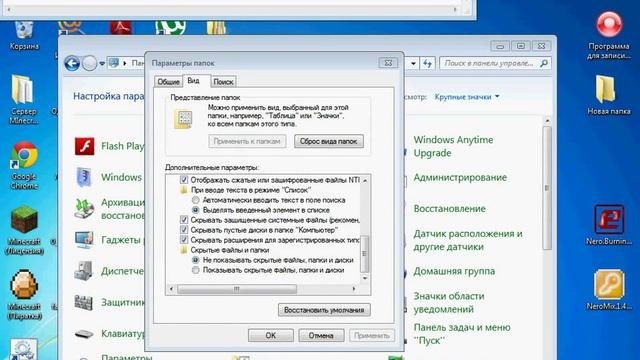The width and height of the screenshot is (640, 360).
Task: Click the settings list scroll-left arrow
Action: pos(171,289)
